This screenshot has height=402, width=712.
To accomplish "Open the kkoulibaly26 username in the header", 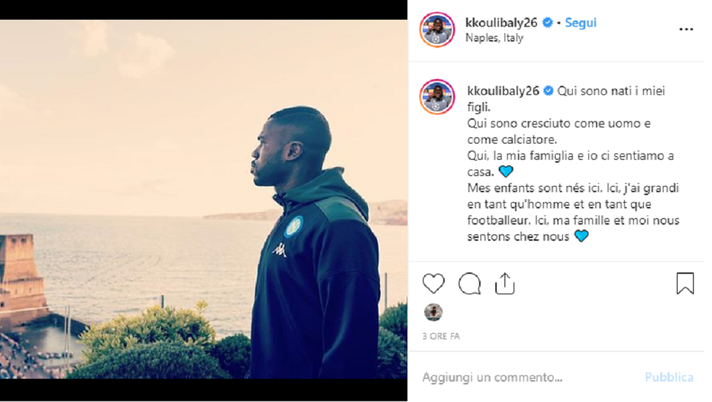I will (x=501, y=23).
